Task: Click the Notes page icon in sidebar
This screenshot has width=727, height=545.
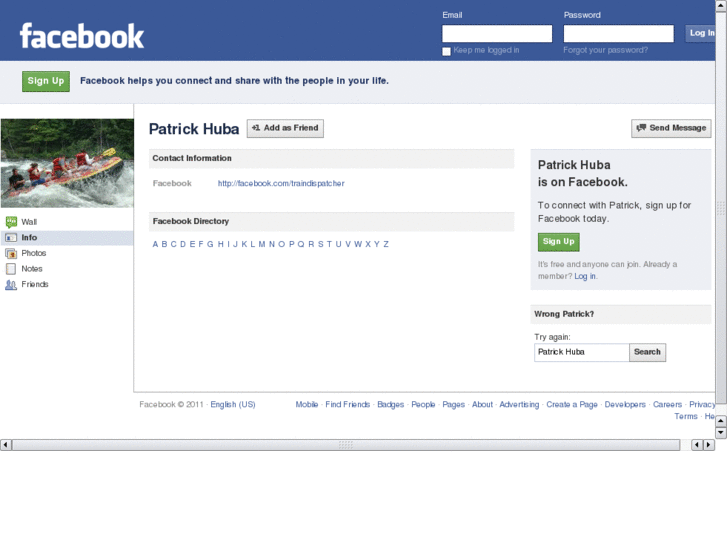Action: [x=11, y=269]
